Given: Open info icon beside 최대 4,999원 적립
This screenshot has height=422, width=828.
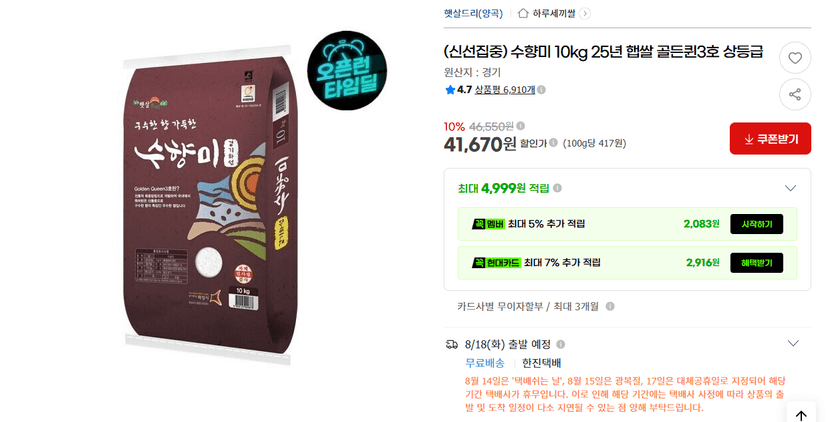Looking at the screenshot, I should click(x=557, y=188).
